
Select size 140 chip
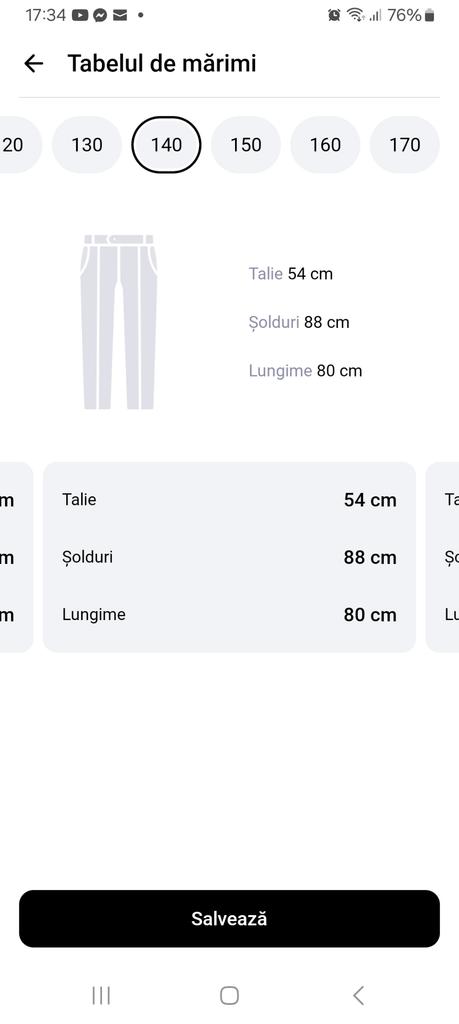tap(166, 144)
